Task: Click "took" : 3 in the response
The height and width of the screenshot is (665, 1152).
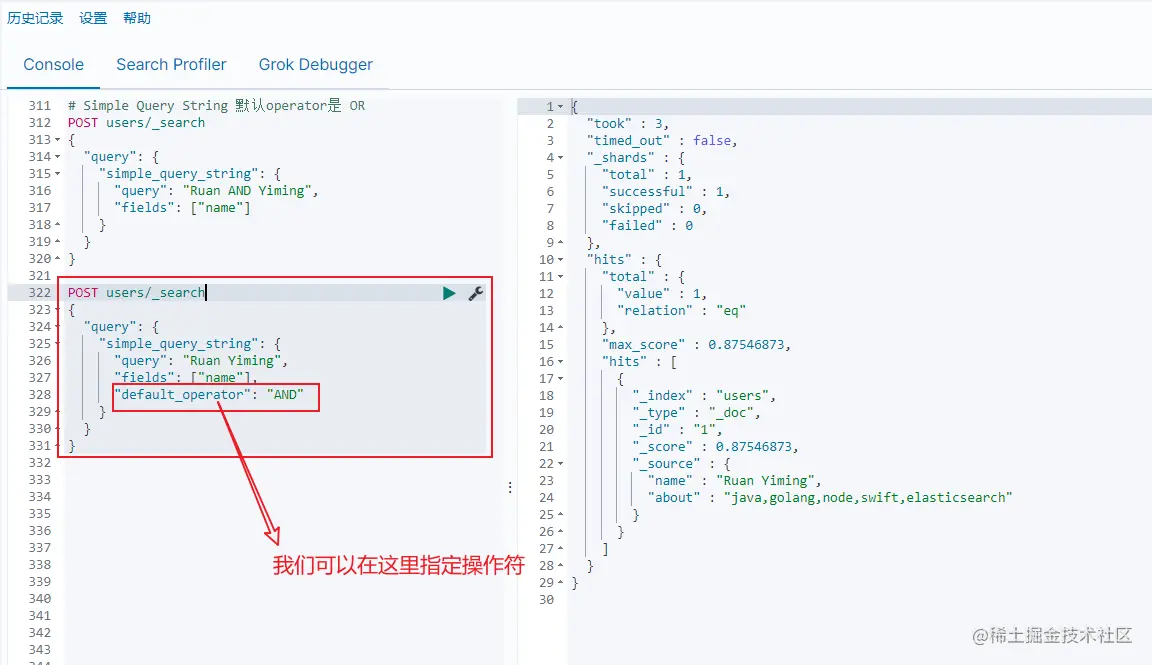Action: coord(627,123)
